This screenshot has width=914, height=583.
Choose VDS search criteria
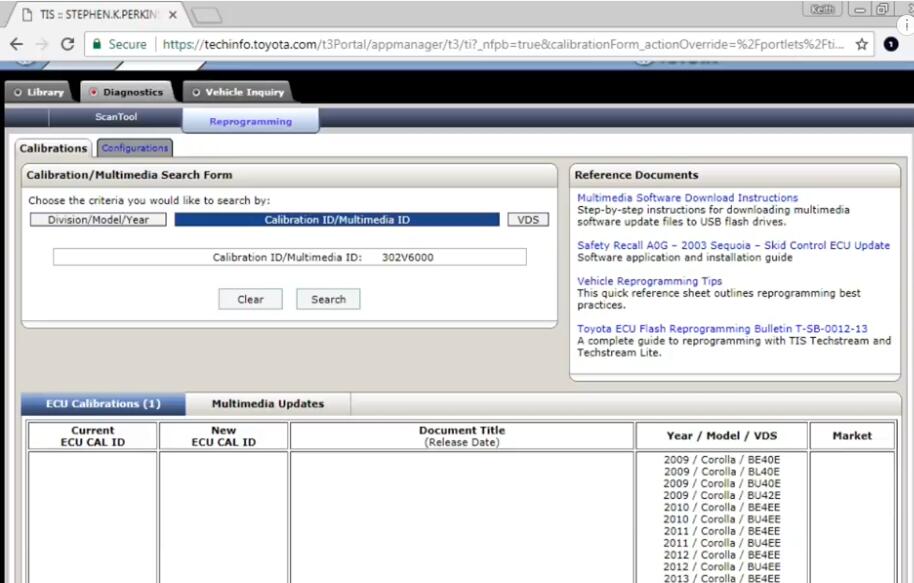click(528, 220)
